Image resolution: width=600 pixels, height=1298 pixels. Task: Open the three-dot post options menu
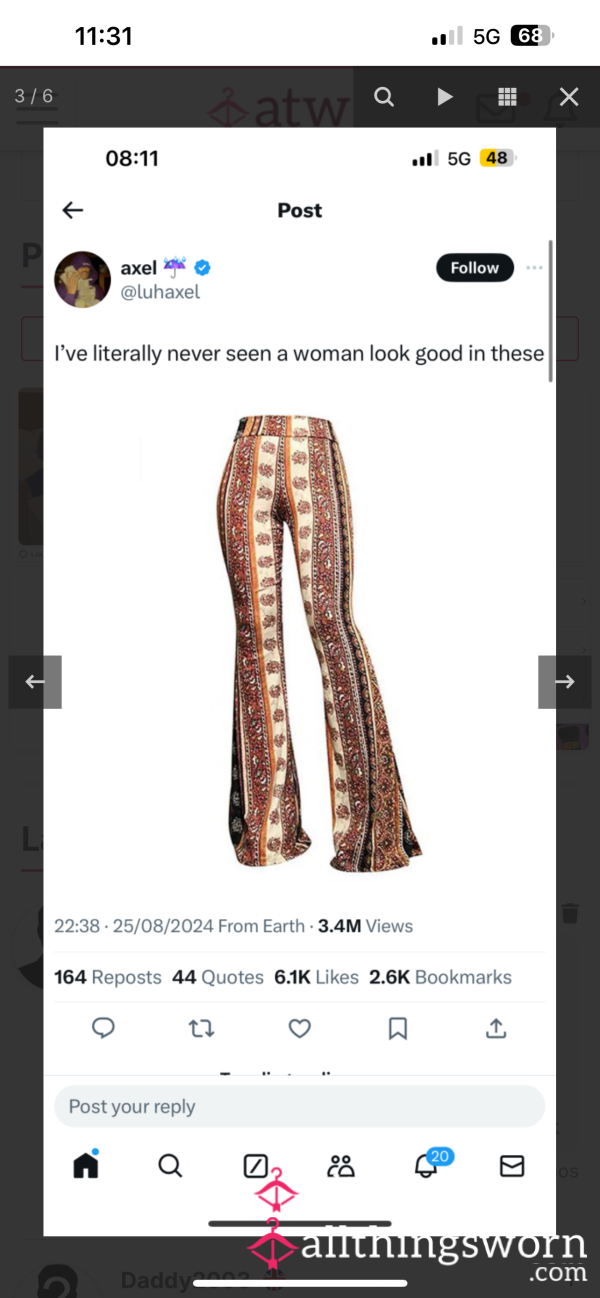point(535,268)
